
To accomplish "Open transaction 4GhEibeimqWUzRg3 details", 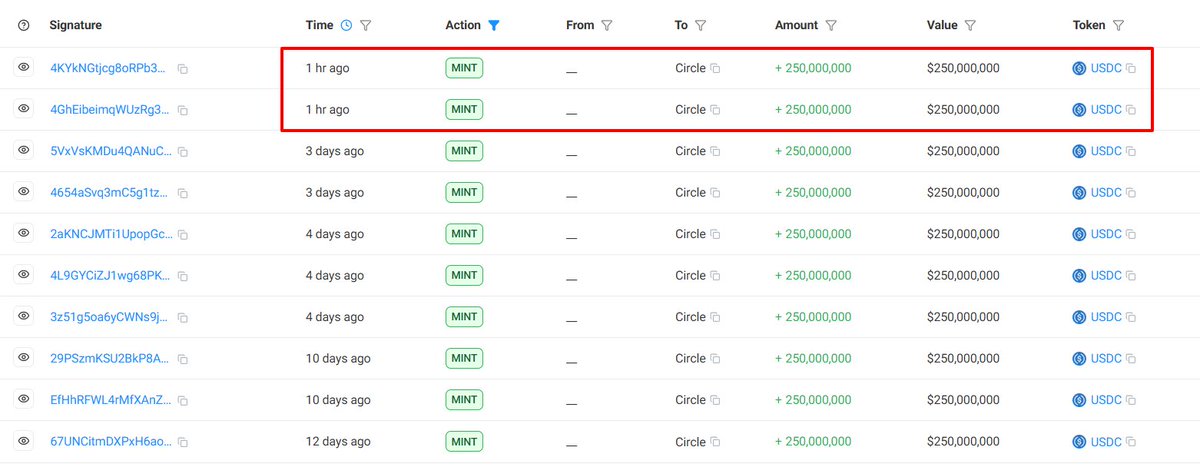I will click(110, 110).
